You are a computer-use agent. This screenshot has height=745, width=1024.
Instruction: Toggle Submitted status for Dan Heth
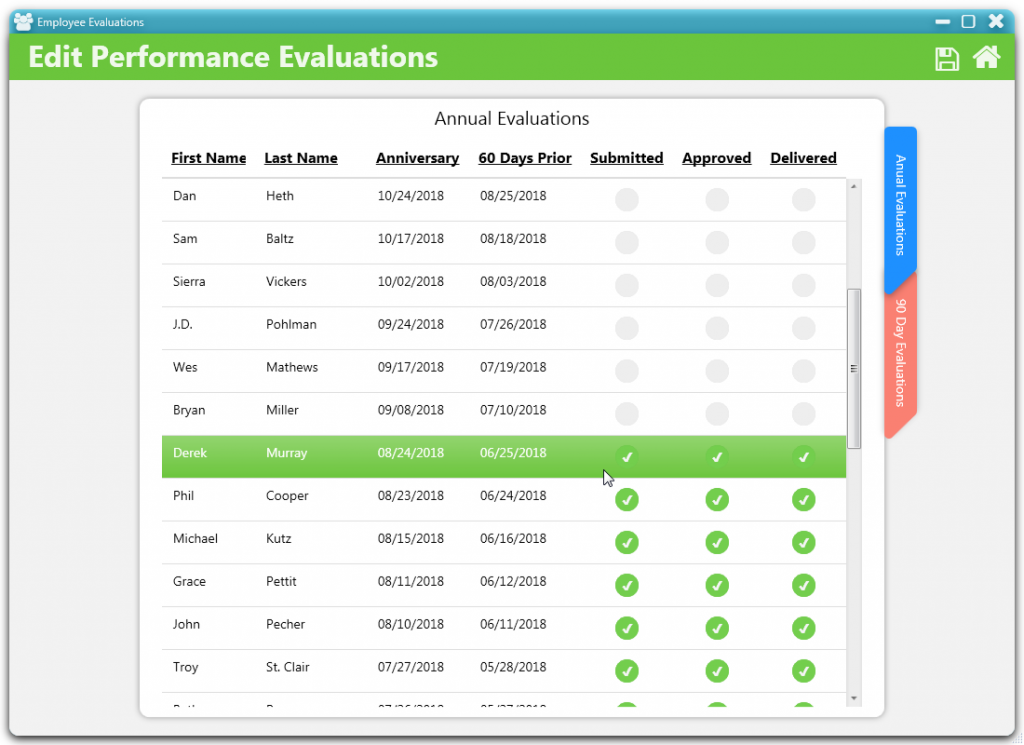click(626, 199)
